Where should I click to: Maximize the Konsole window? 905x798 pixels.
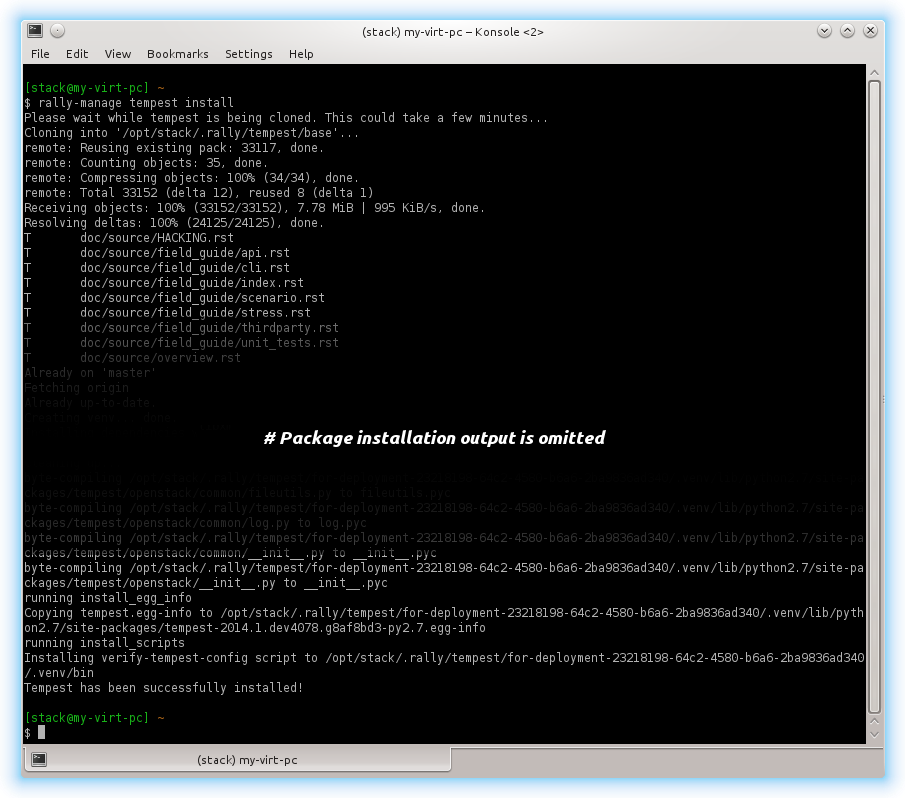click(847, 31)
